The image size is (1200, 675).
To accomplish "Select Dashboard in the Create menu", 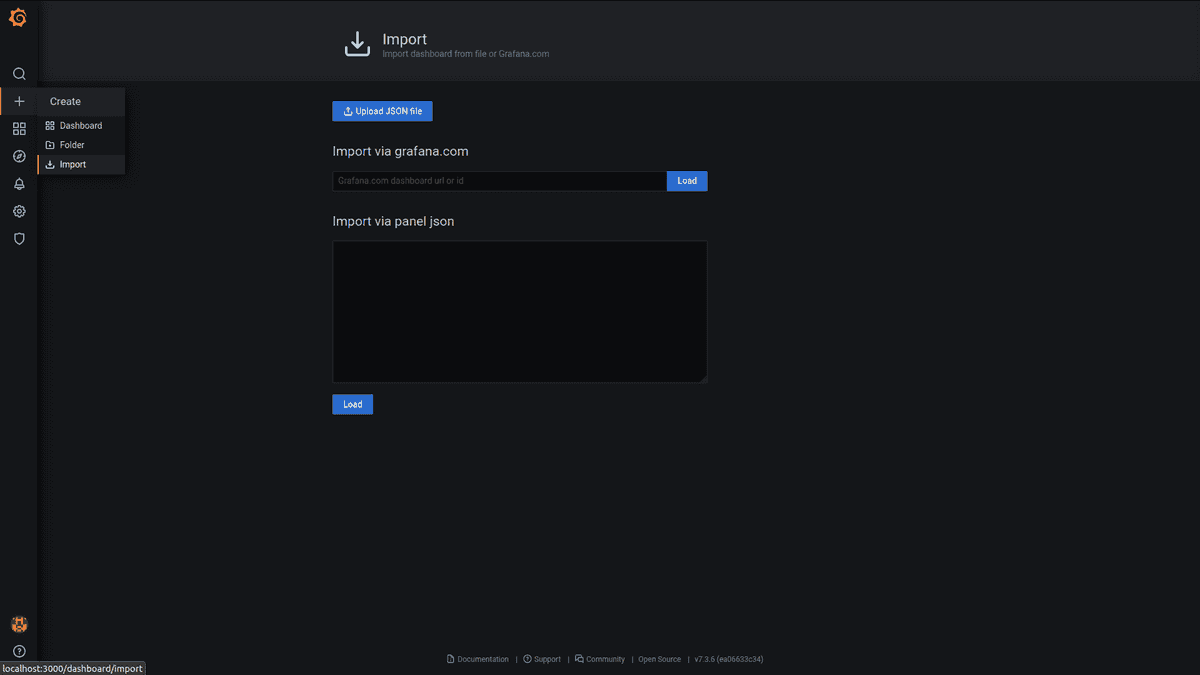I will 81,125.
